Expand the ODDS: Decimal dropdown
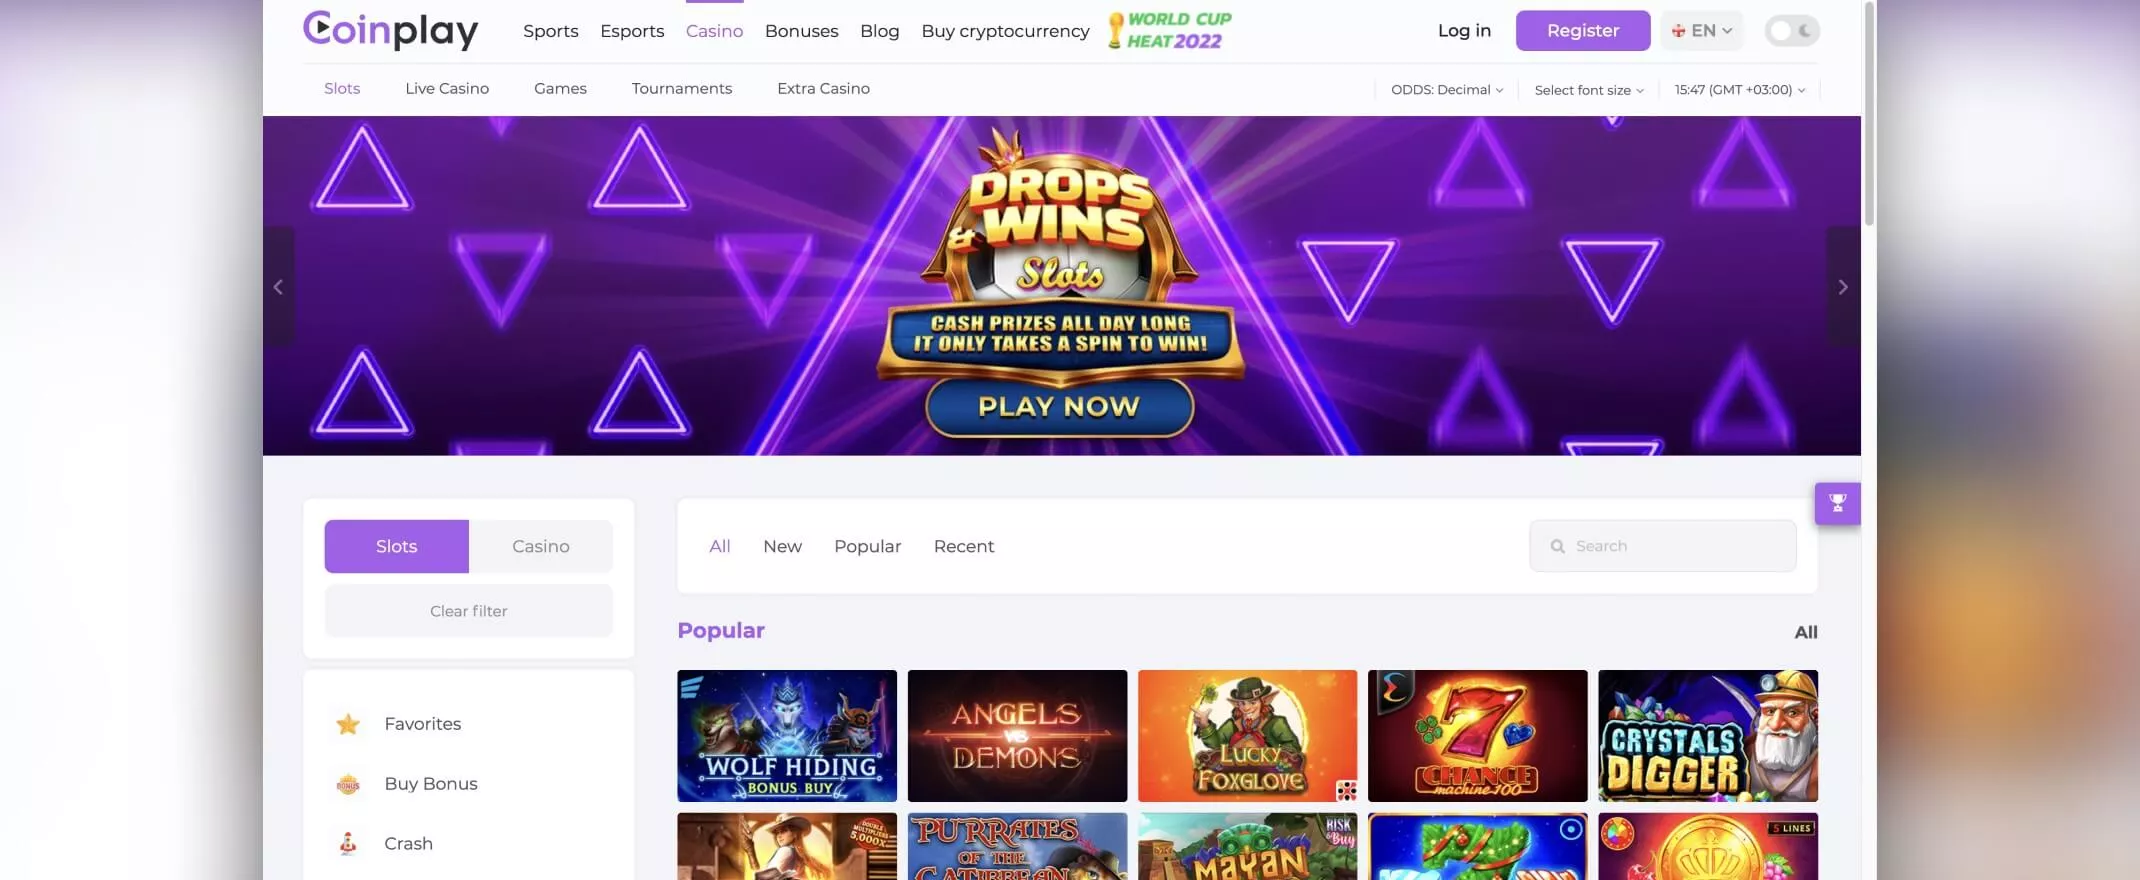The height and width of the screenshot is (880, 2140). click(x=1447, y=90)
